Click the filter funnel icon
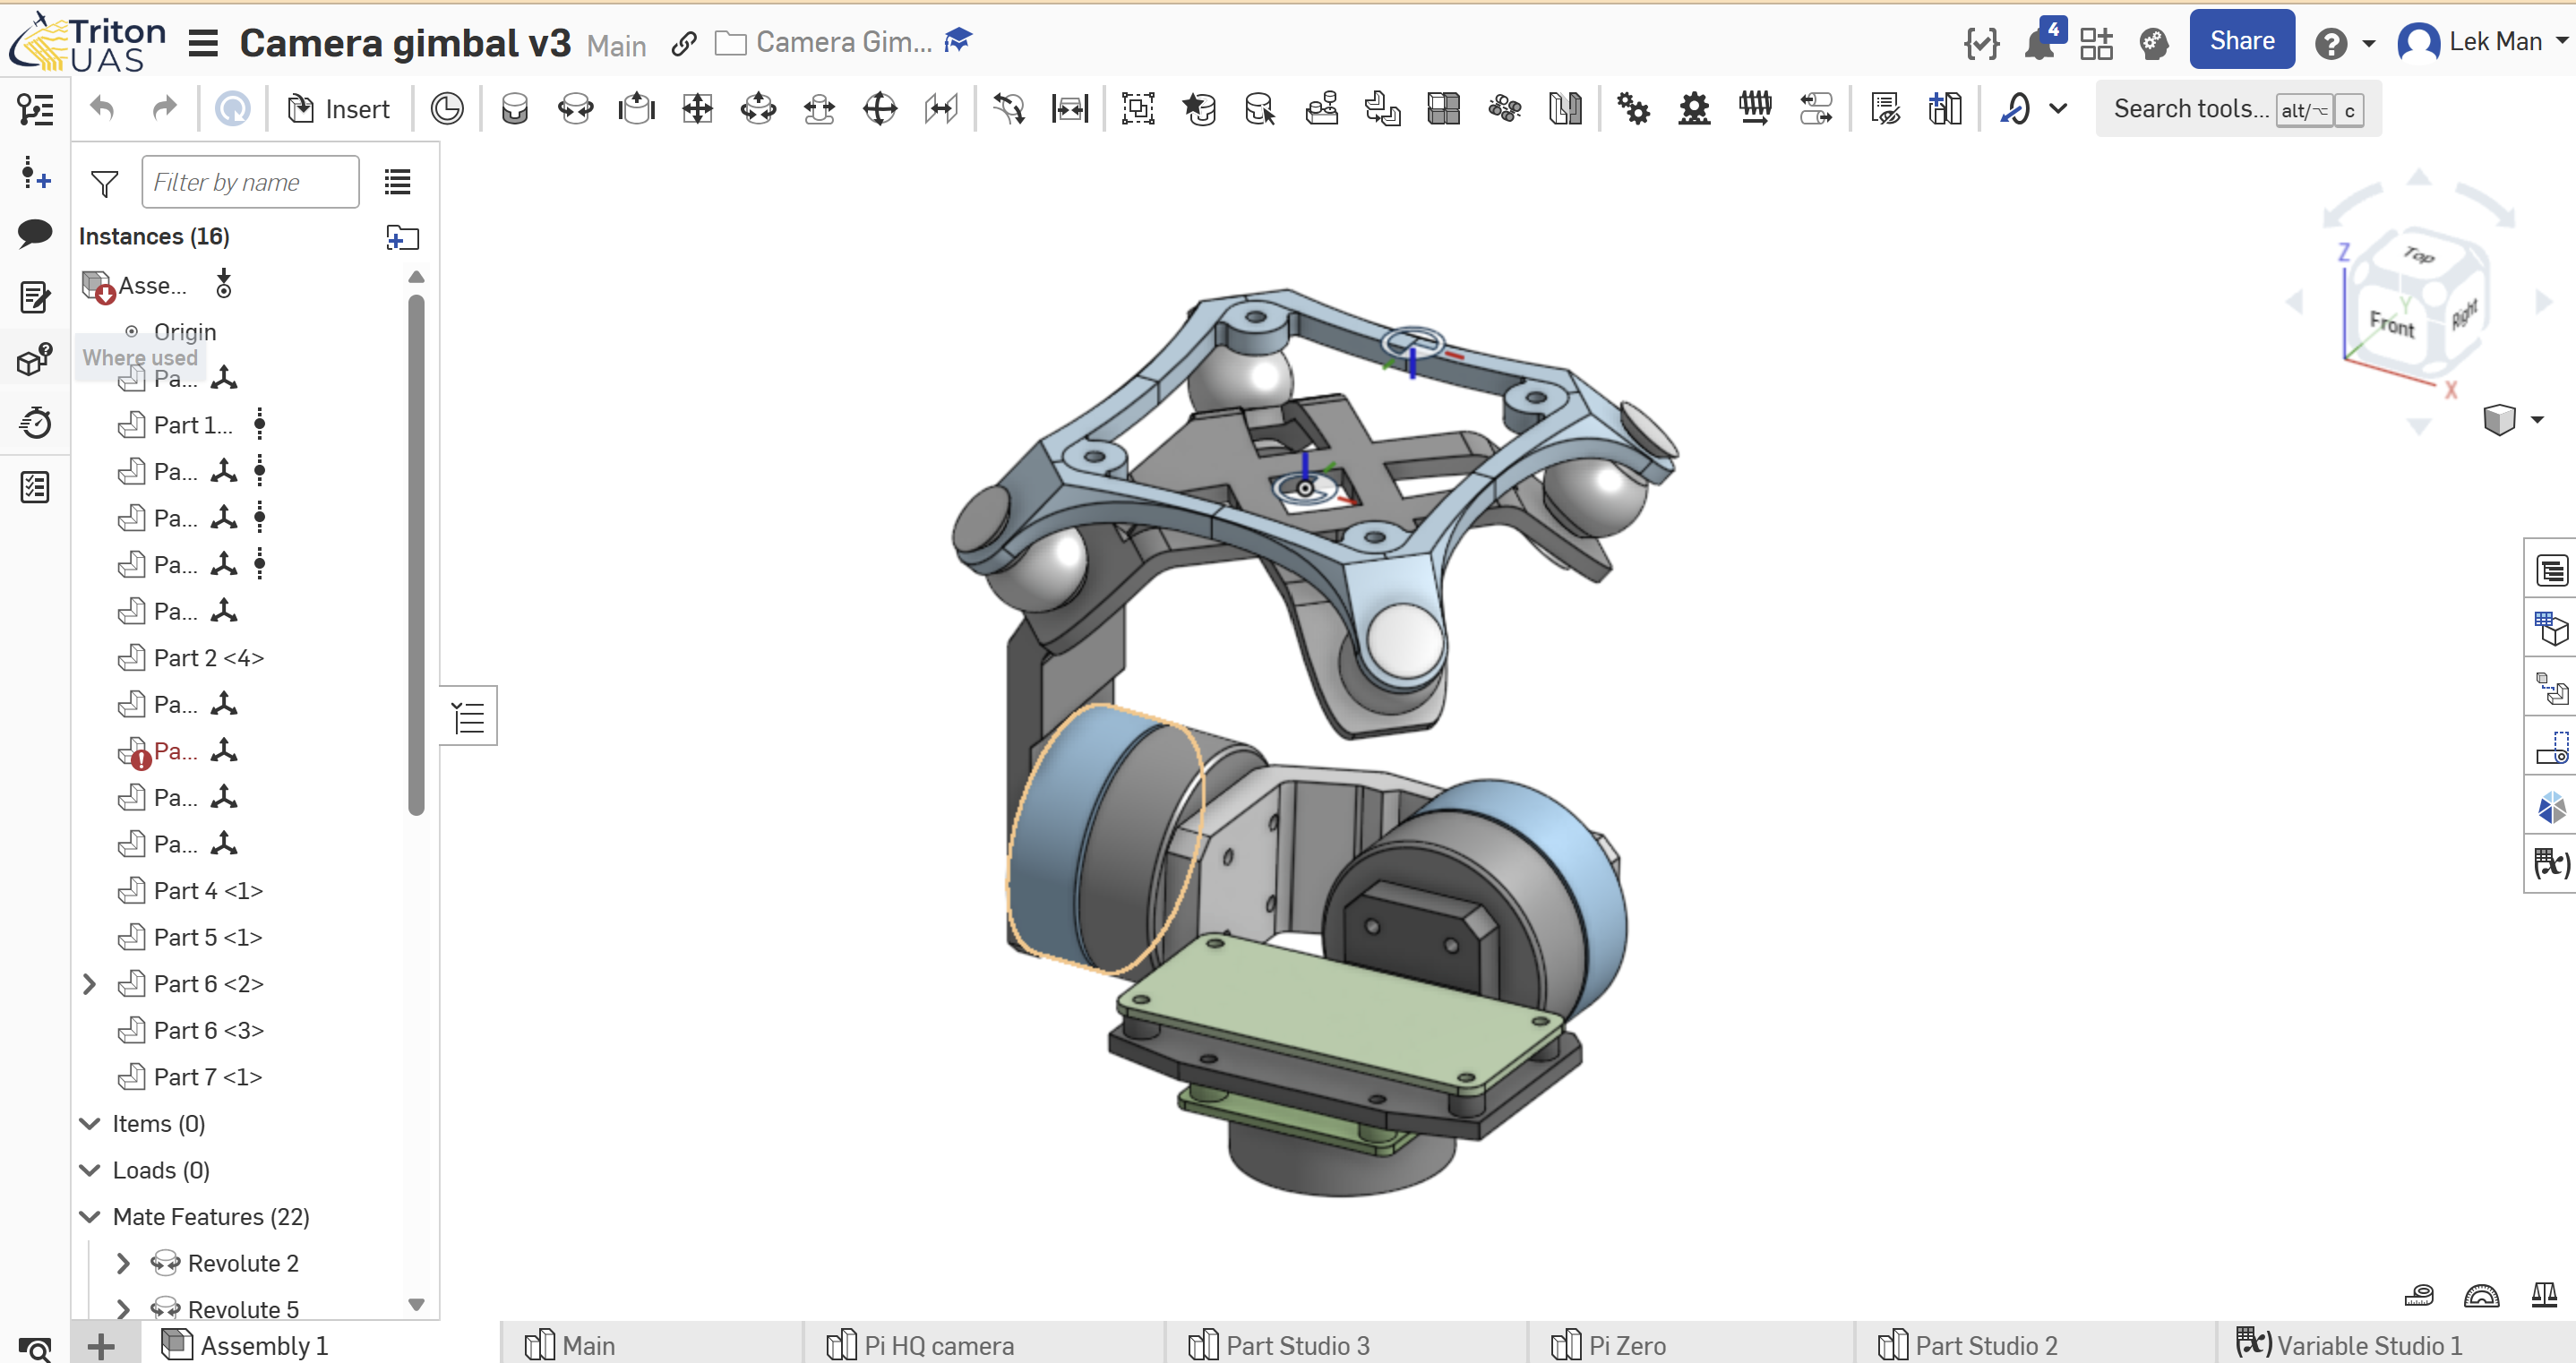Screen dimensions: 2576x1363 pyautogui.click(x=104, y=183)
